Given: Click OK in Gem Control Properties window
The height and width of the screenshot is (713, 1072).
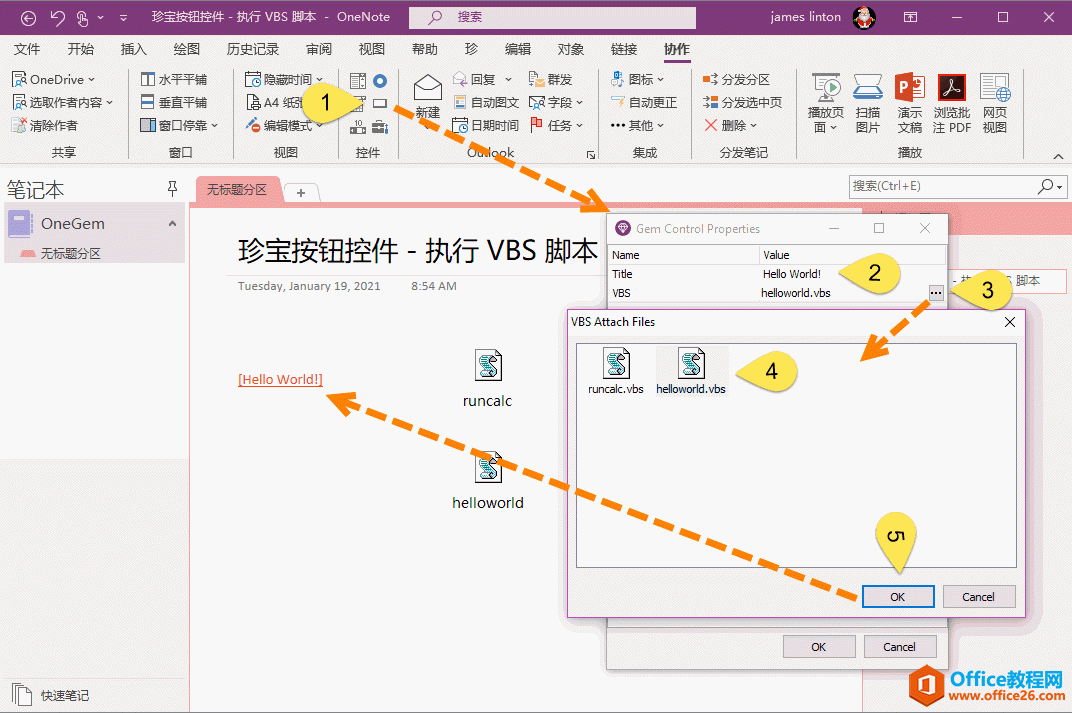Looking at the screenshot, I should click(818, 647).
